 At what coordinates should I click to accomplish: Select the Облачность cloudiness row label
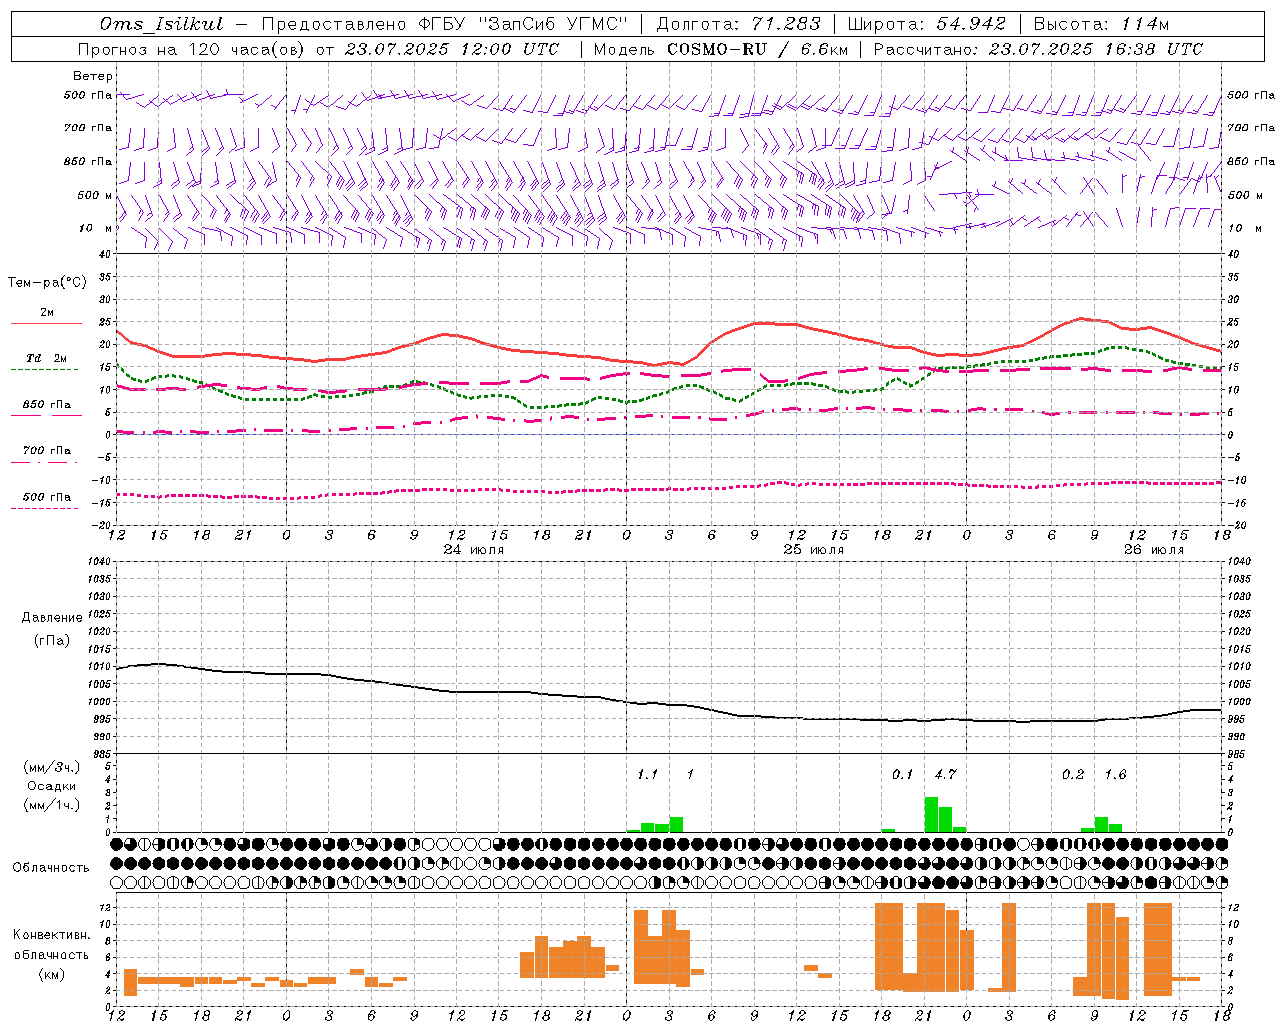[x=51, y=868]
